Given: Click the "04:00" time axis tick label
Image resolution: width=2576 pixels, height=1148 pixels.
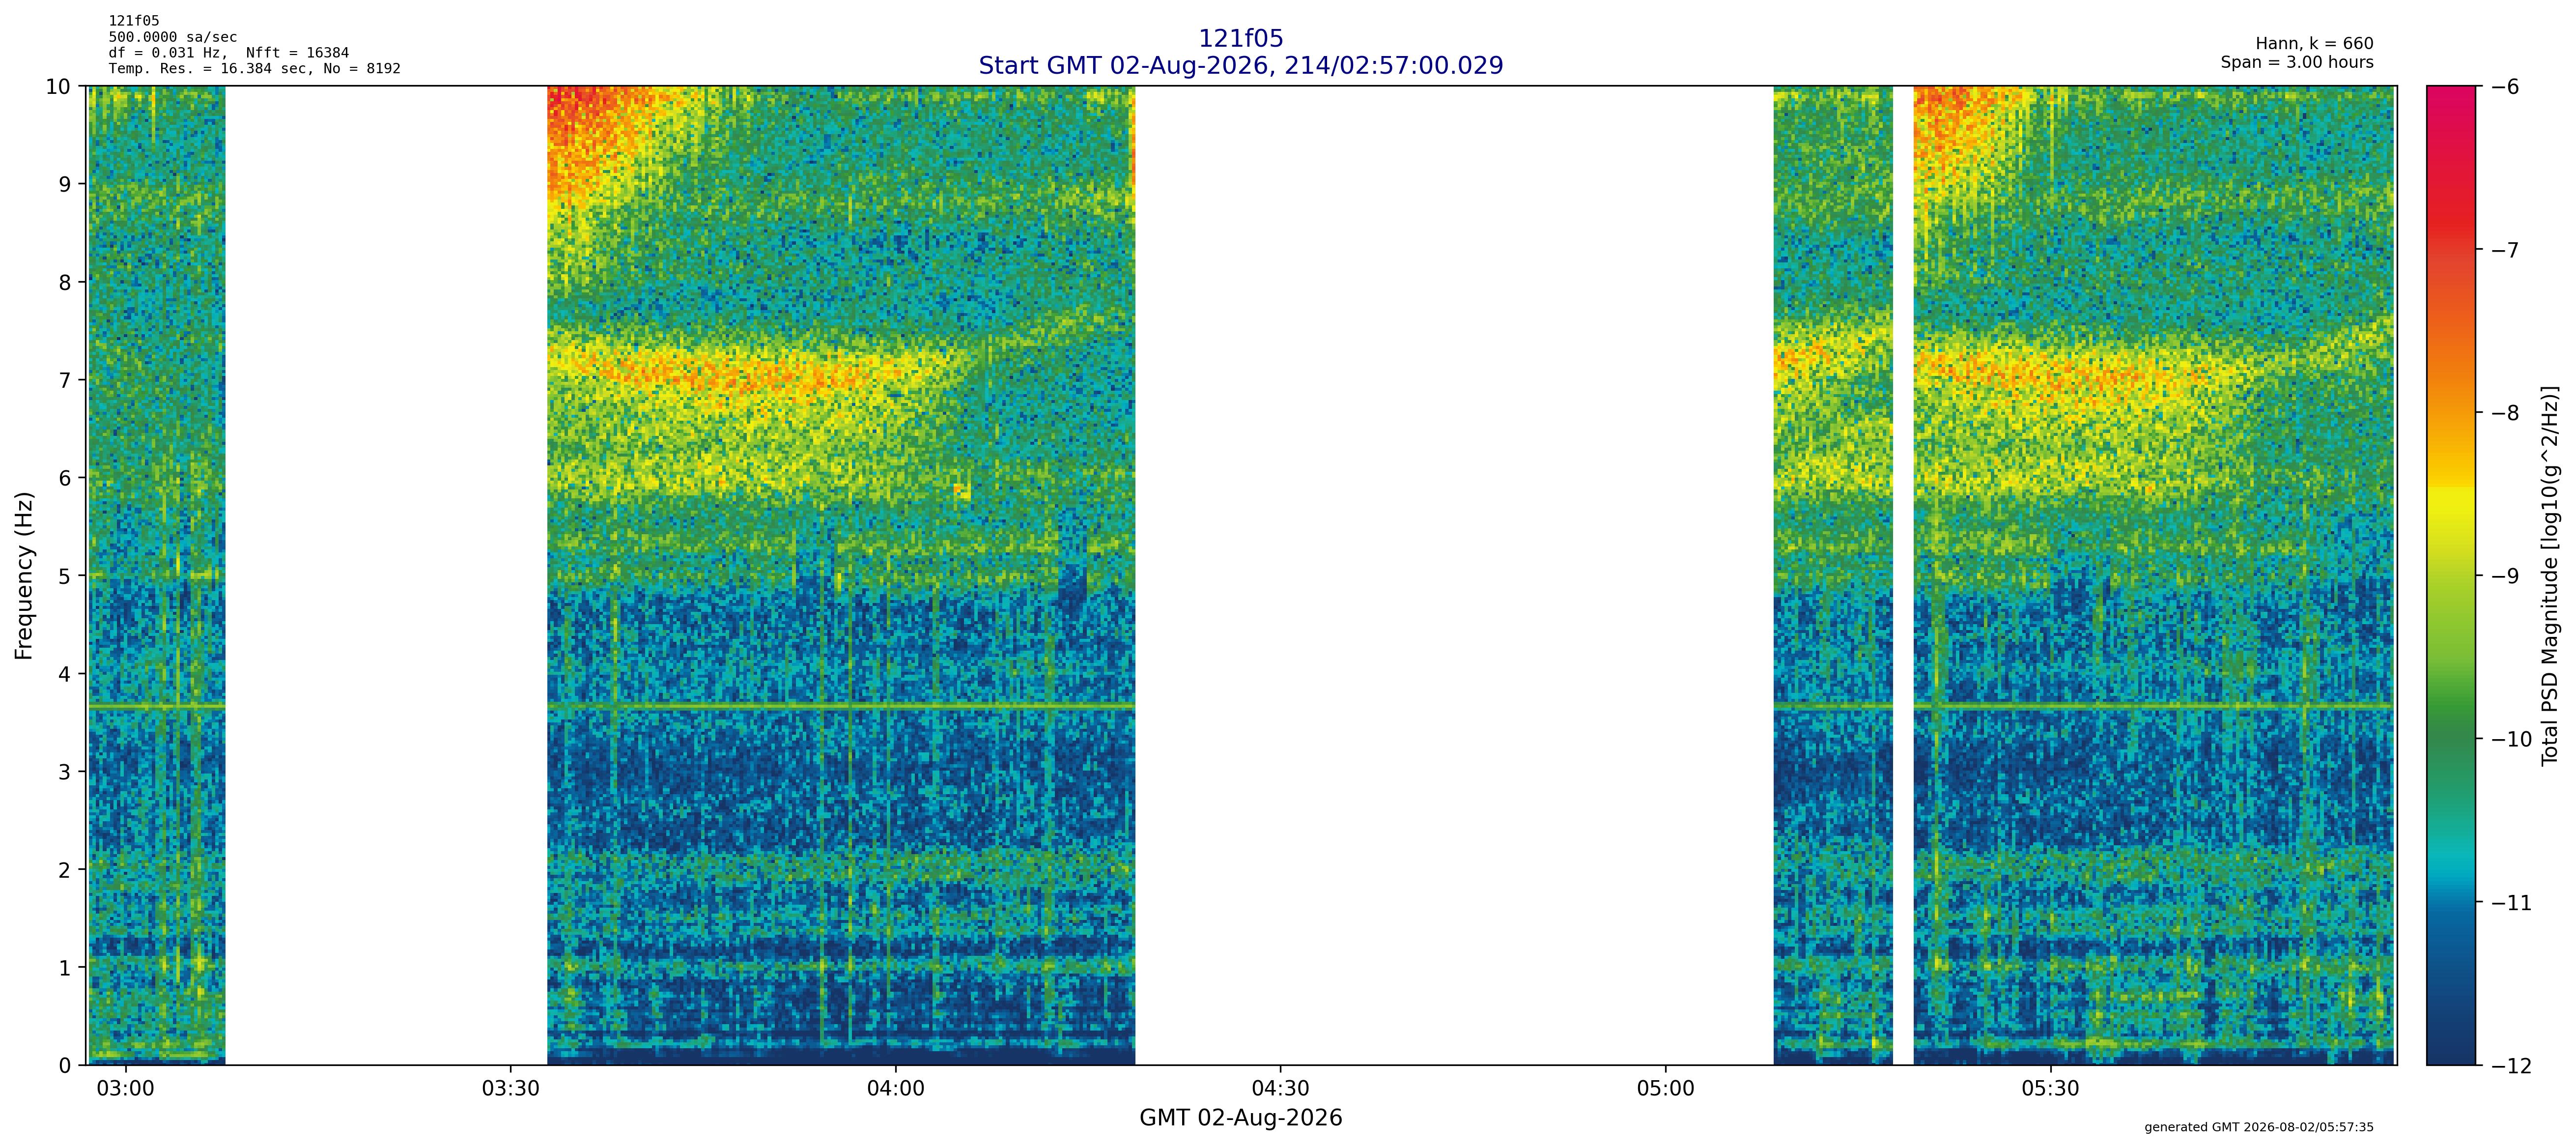Looking at the screenshot, I should [x=895, y=1088].
